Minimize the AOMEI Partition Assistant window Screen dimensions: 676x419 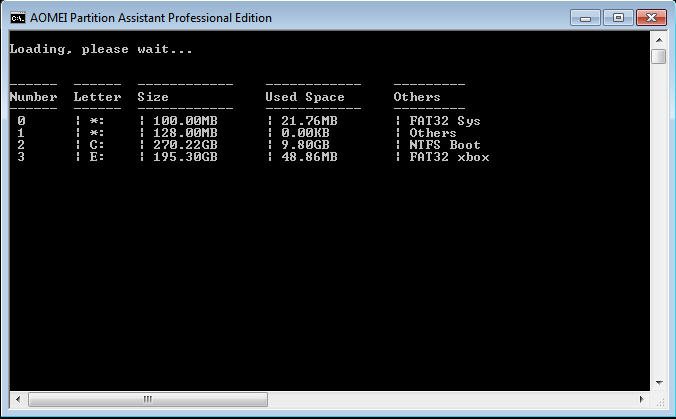[585, 18]
